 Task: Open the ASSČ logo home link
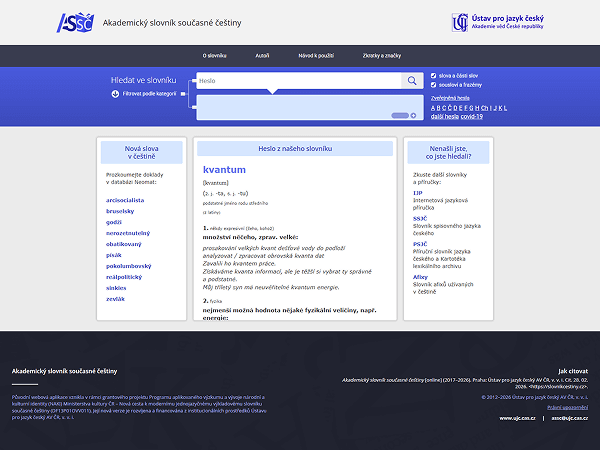[75, 23]
